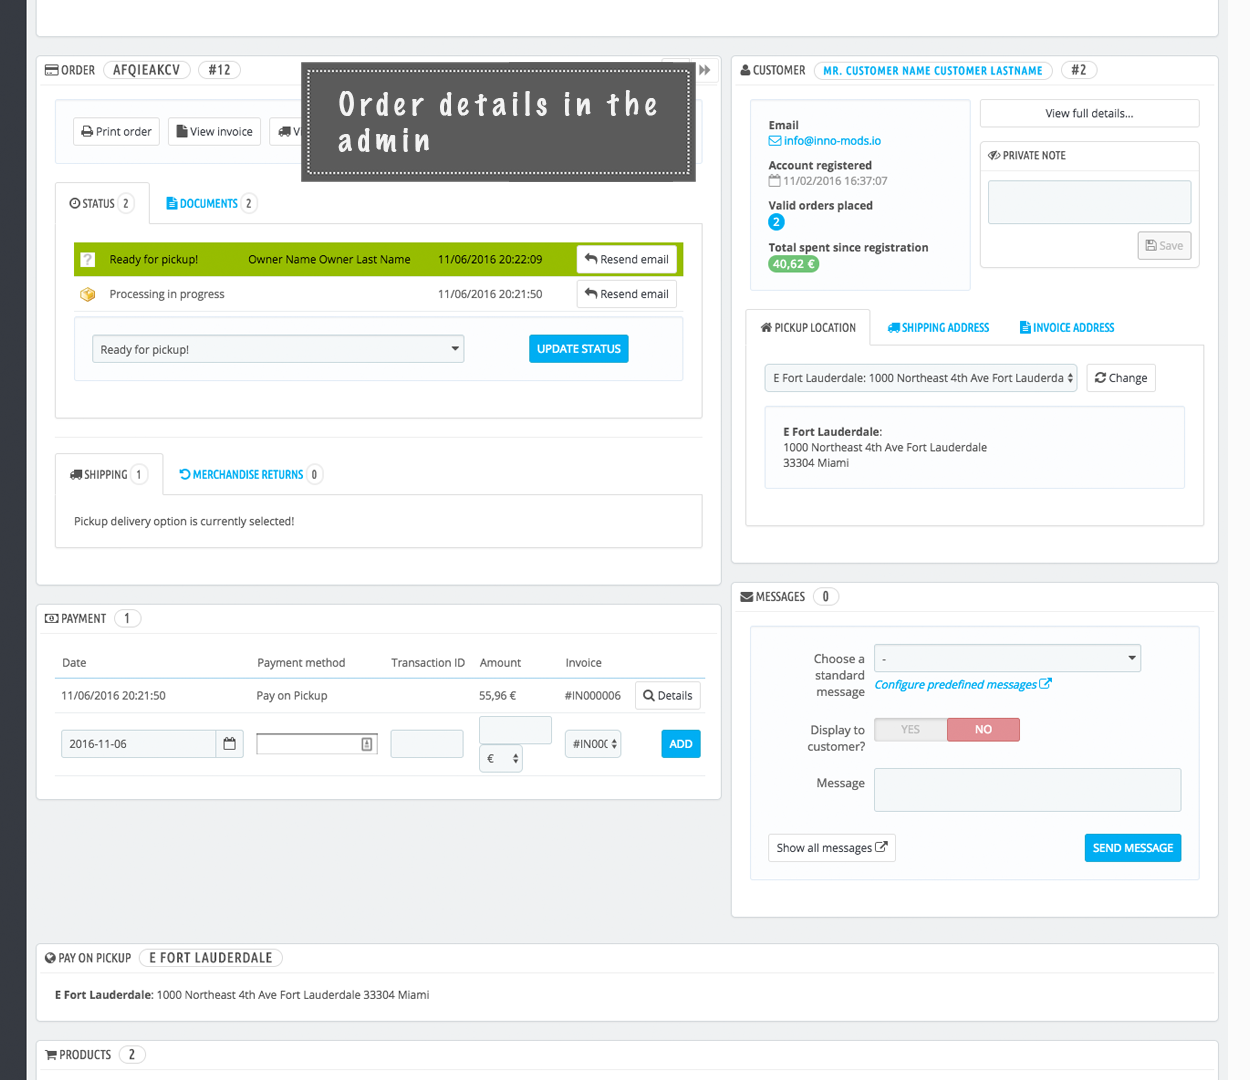1250x1080 pixels.
Task: Open the Documents tab
Action: tap(211, 204)
